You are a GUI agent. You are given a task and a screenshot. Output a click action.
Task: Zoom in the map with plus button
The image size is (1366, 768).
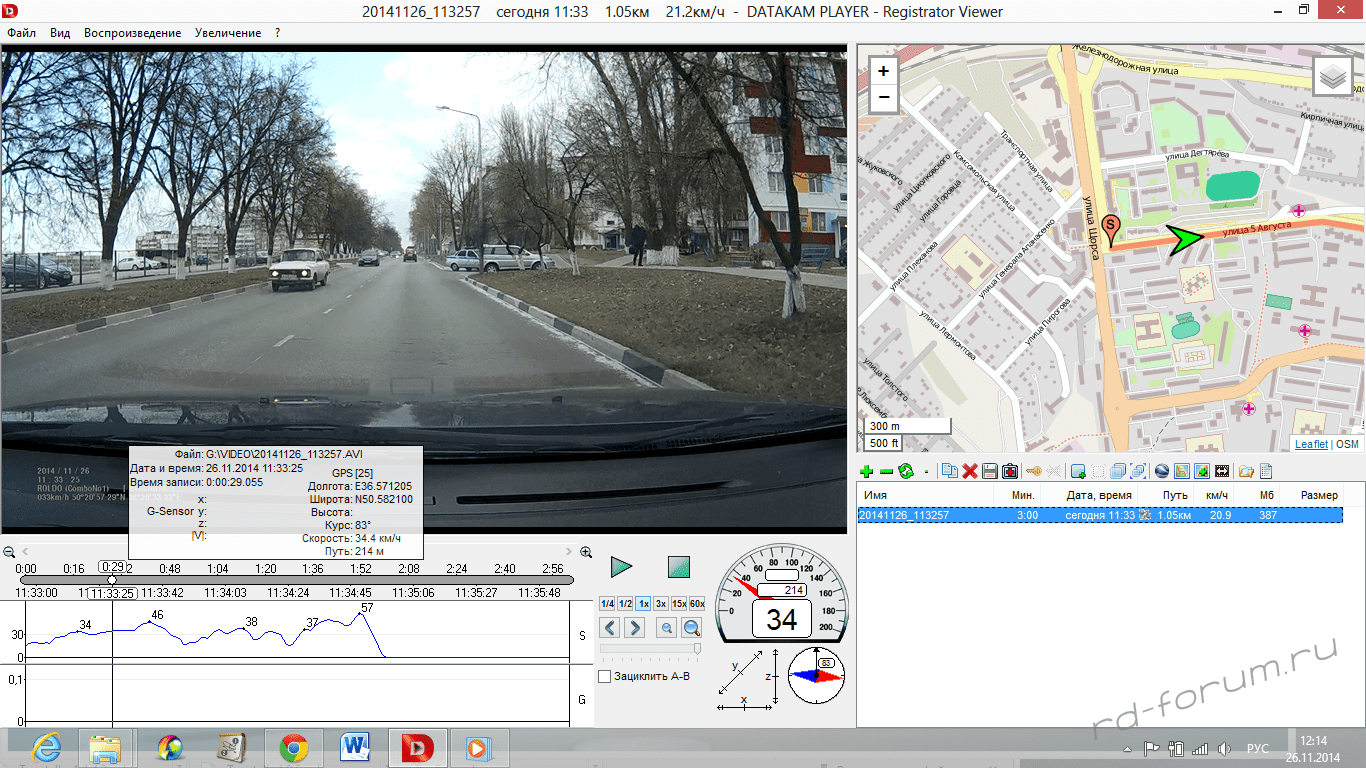coord(883,72)
